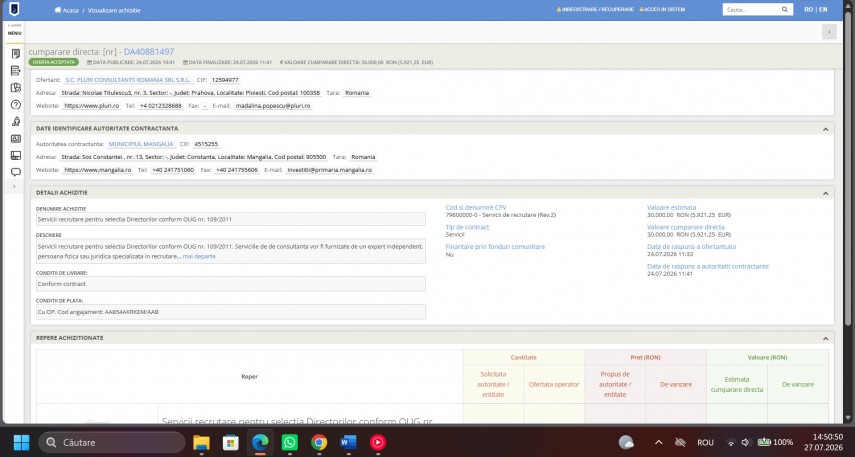Open the red media player taskbar icon
The width and height of the screenshot is (855, 457).
pos(378,442)
